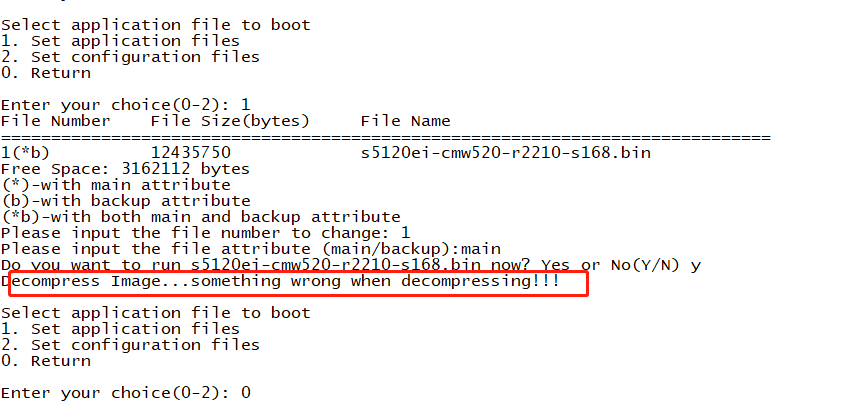The width and height of the screenshot is (843, 410).
Task: Select the file size value 12435750
Action: click(x=190, y=153)
